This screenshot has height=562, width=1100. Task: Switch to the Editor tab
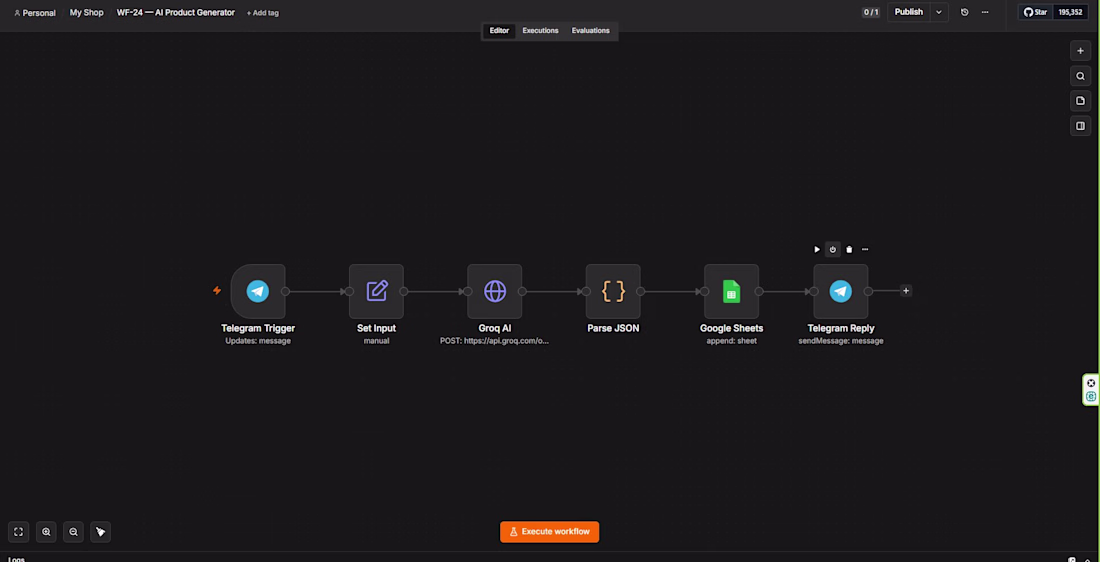[499, 31]
